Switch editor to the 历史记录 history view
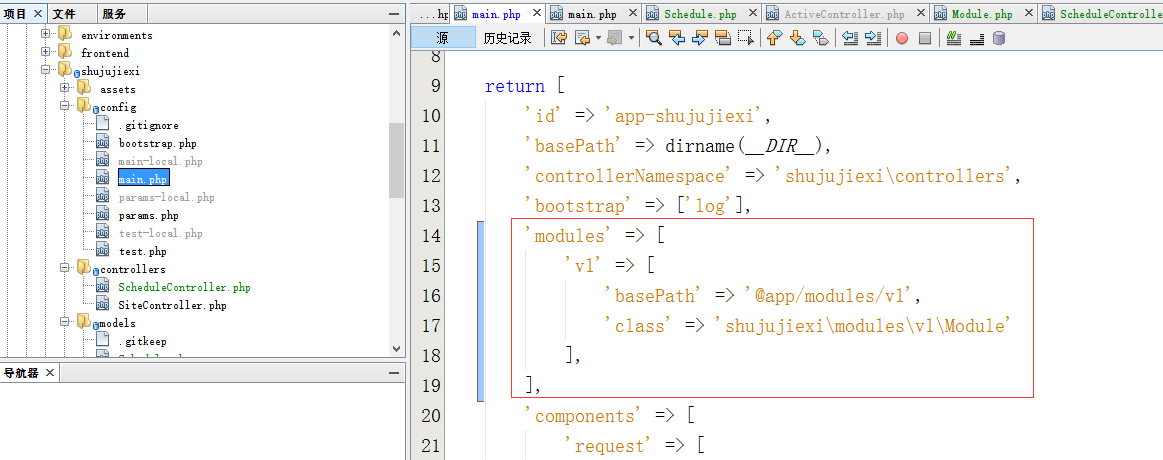 [x=507, y=38]
